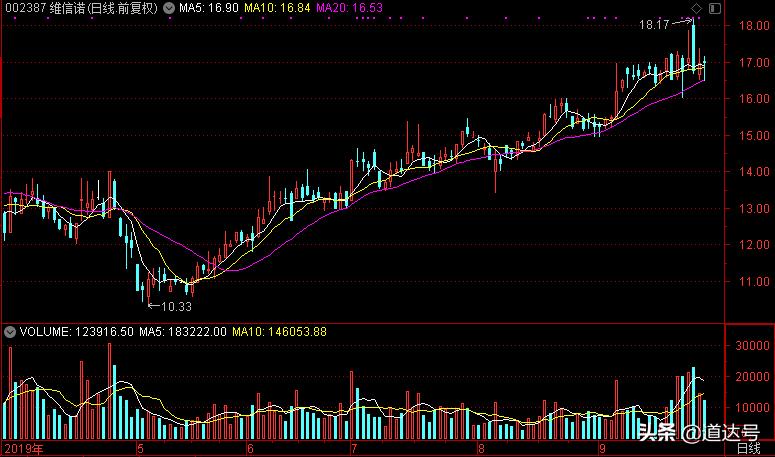Viewport: 775px width, 457px height.
Task: Click month 9 on the time axis
Action: point(603,449)
